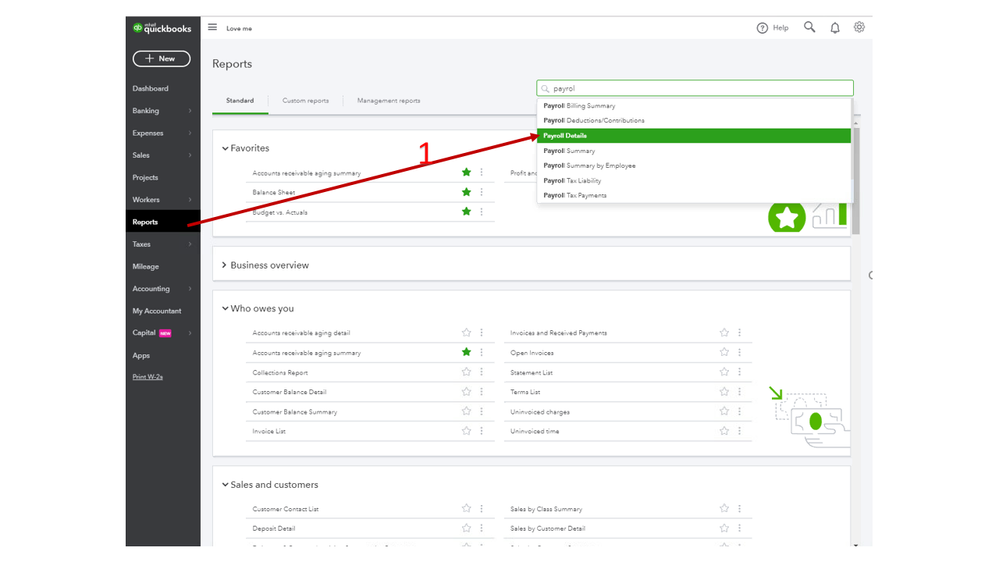Go to Dashboard in sidebar
This screenshot has height=562, width=999.
pos(150,89)
